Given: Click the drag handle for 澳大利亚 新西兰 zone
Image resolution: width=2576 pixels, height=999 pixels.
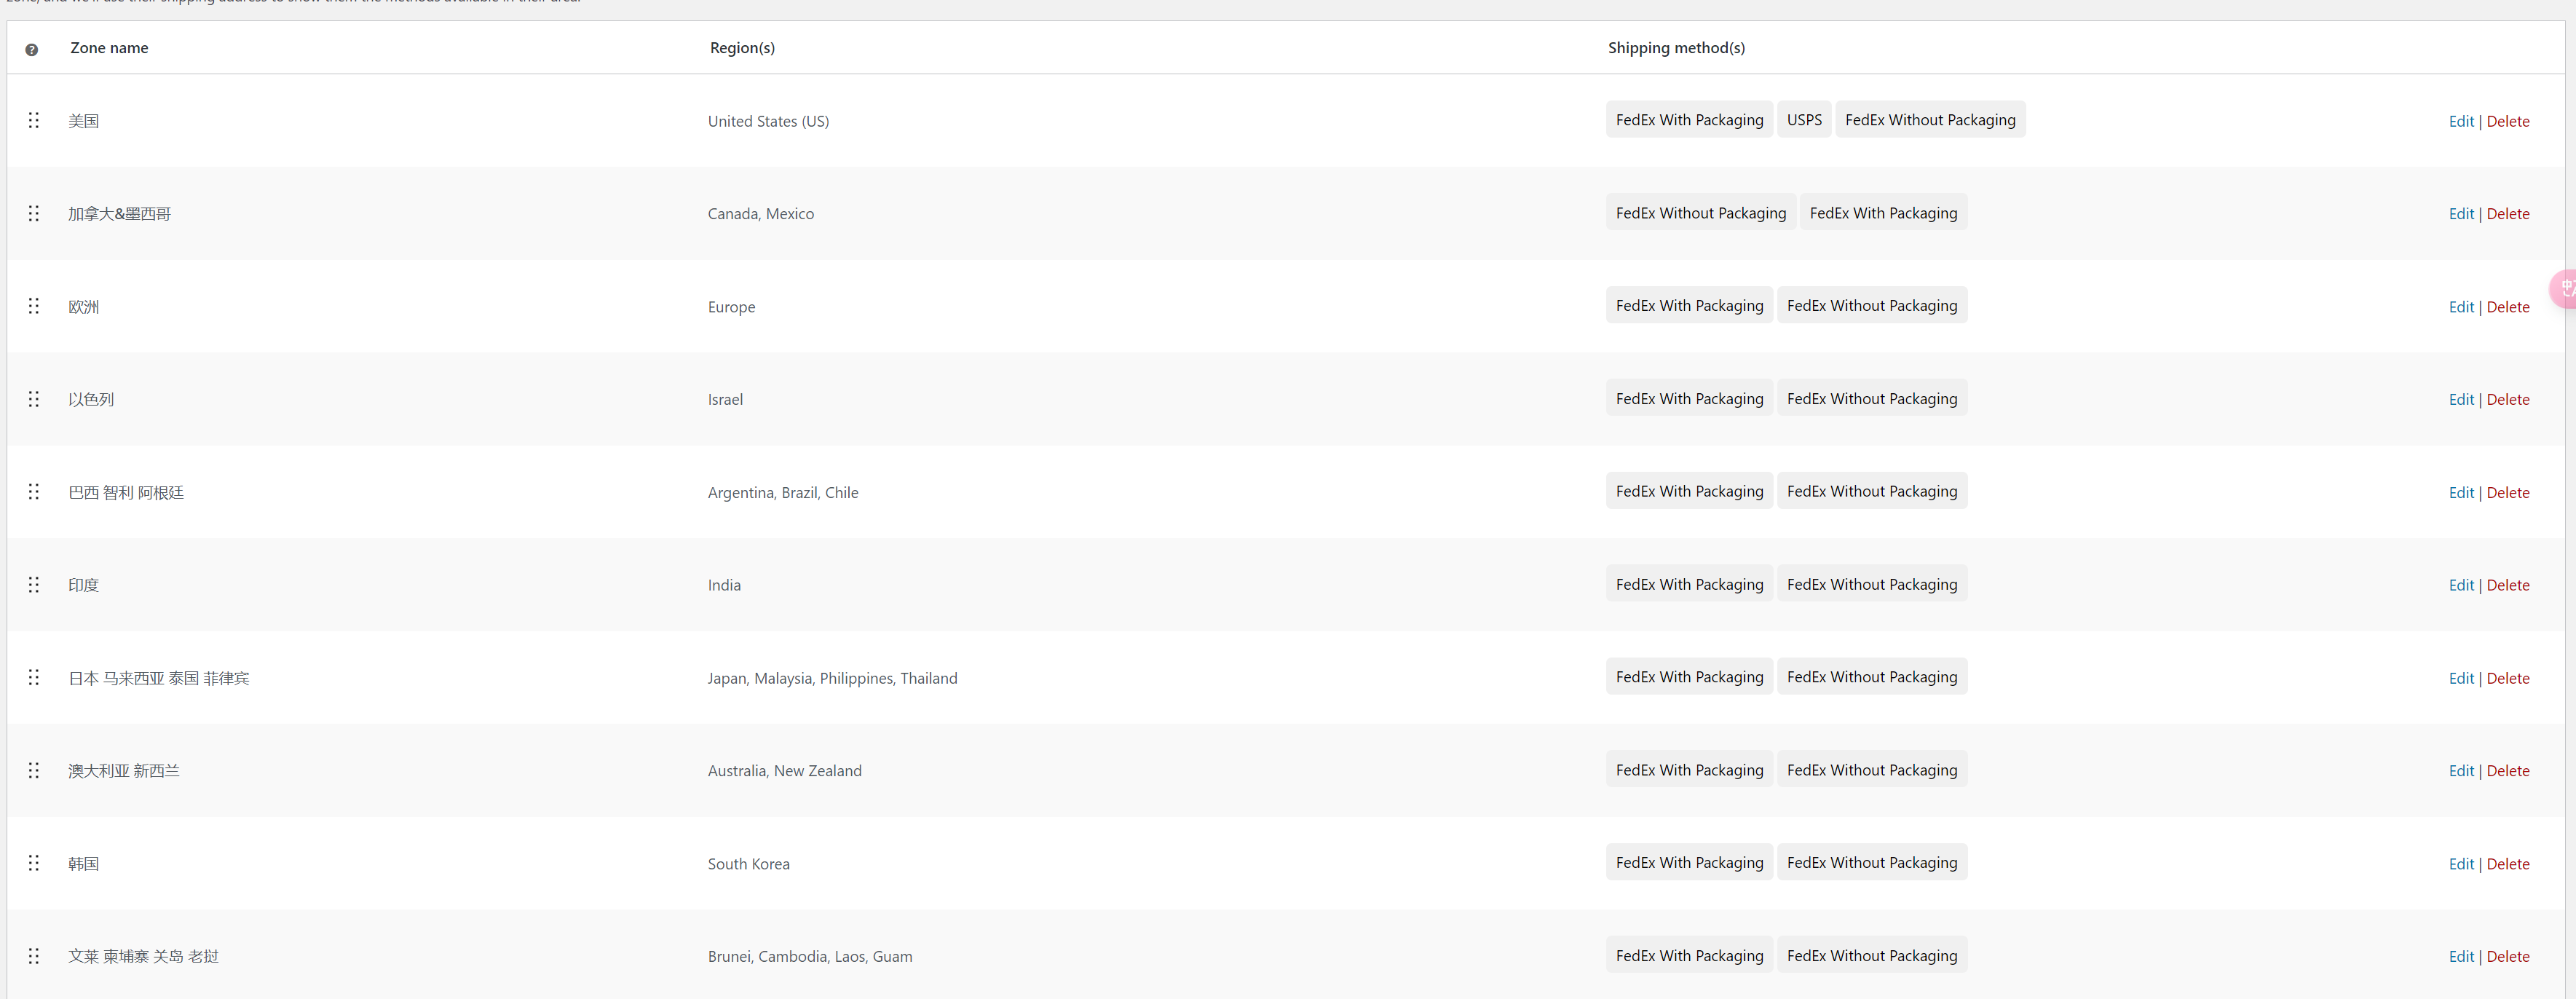Looking at the screenshot, I should pyautogui.click(x=34, y=770).
